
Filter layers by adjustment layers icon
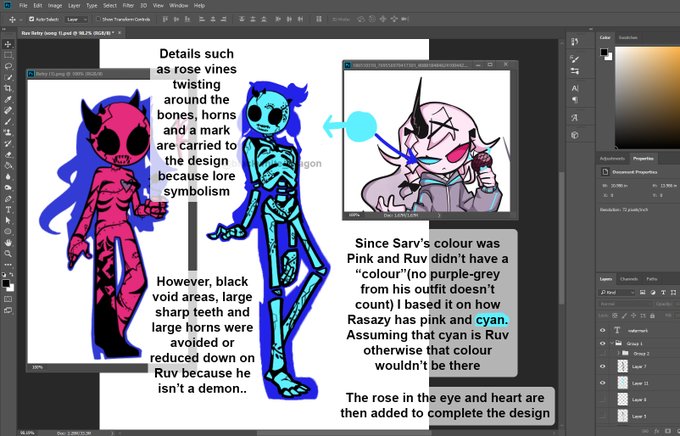pos(653,292)
